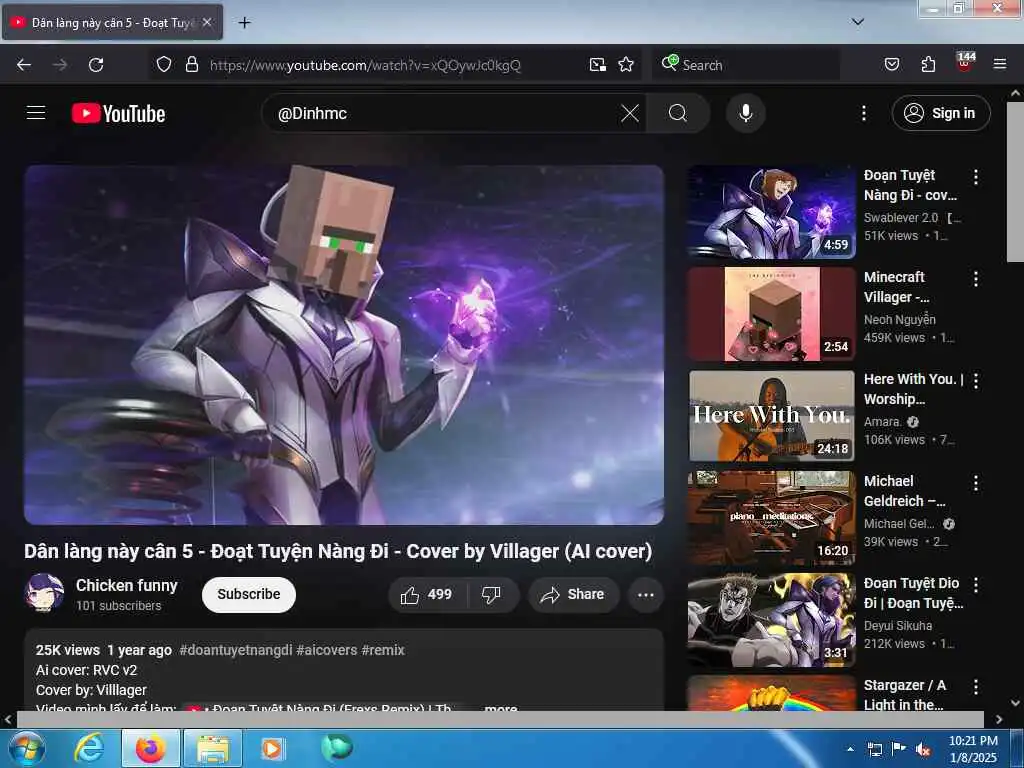Dislike this video

[492, 595]
